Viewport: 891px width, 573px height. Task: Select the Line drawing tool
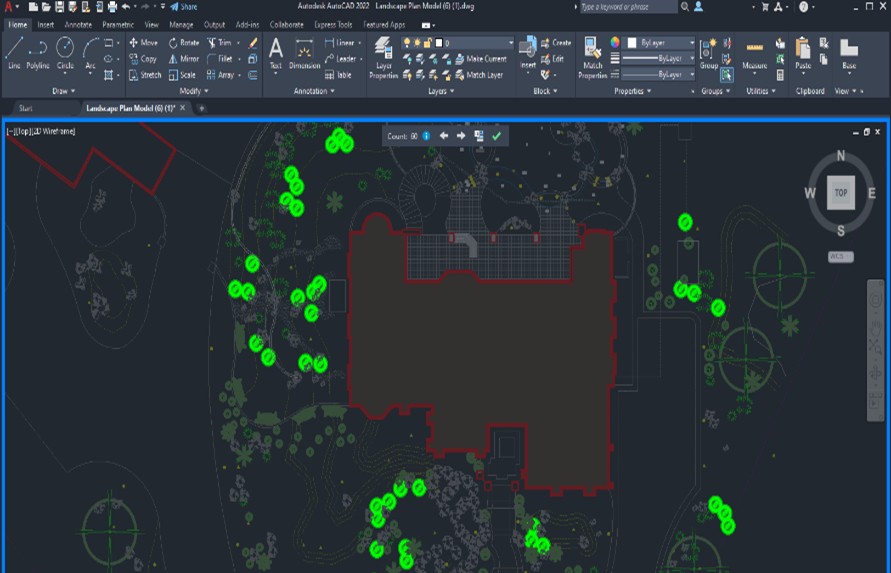pyautogui.click(x=14, y=52)
